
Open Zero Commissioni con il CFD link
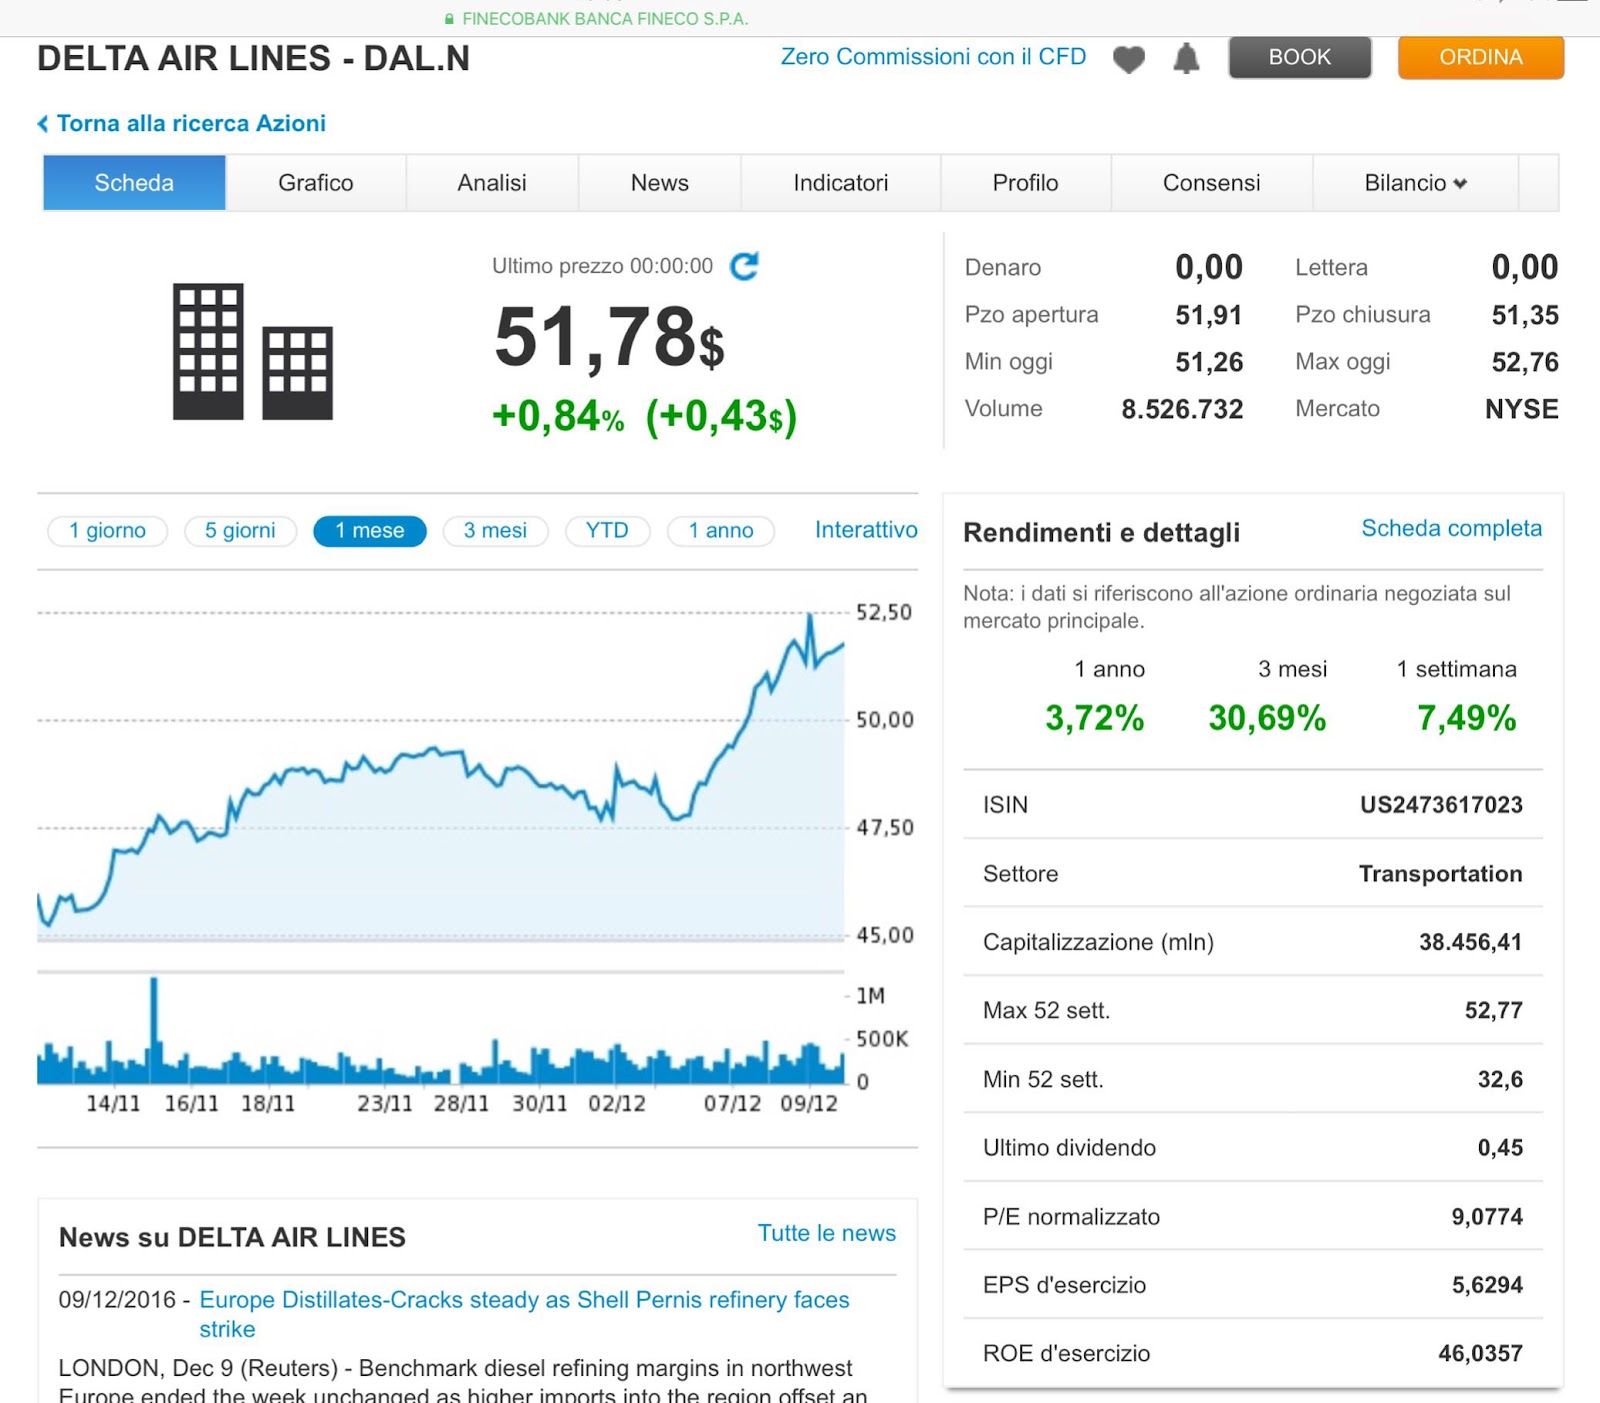[x=933, y=57]
